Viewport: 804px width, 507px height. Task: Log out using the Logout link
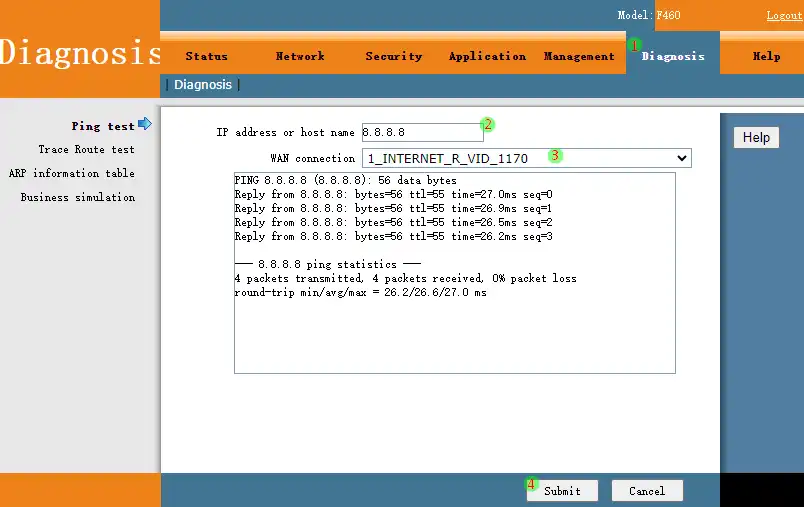click(x=783, y=16)
